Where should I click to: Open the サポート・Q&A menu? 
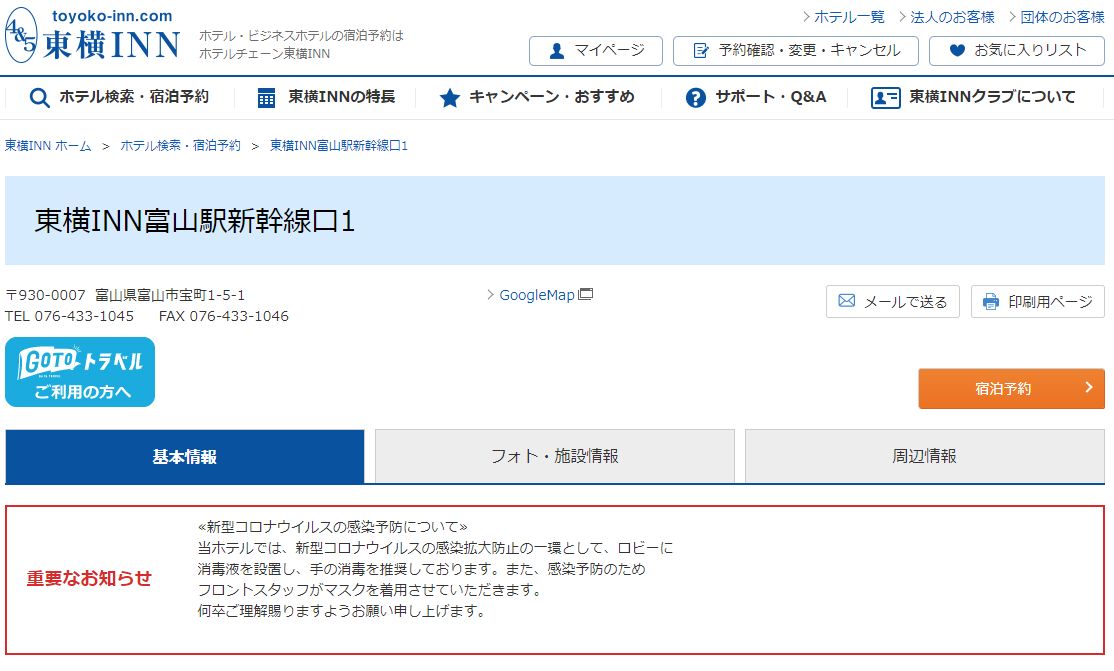756,97
